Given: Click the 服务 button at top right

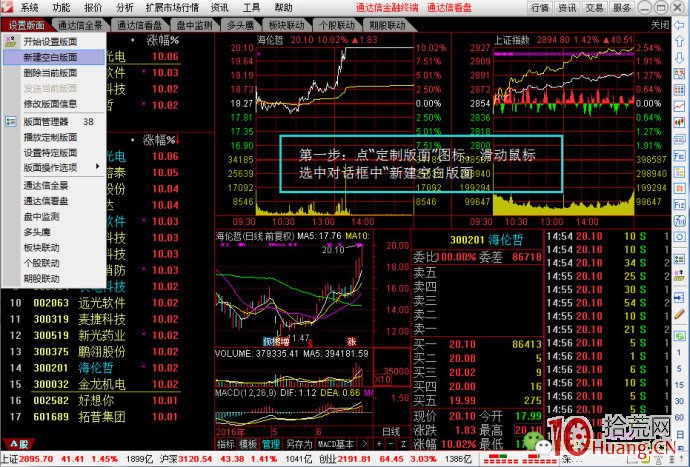Looking at the screenshot, I should [x=621, y=7].
